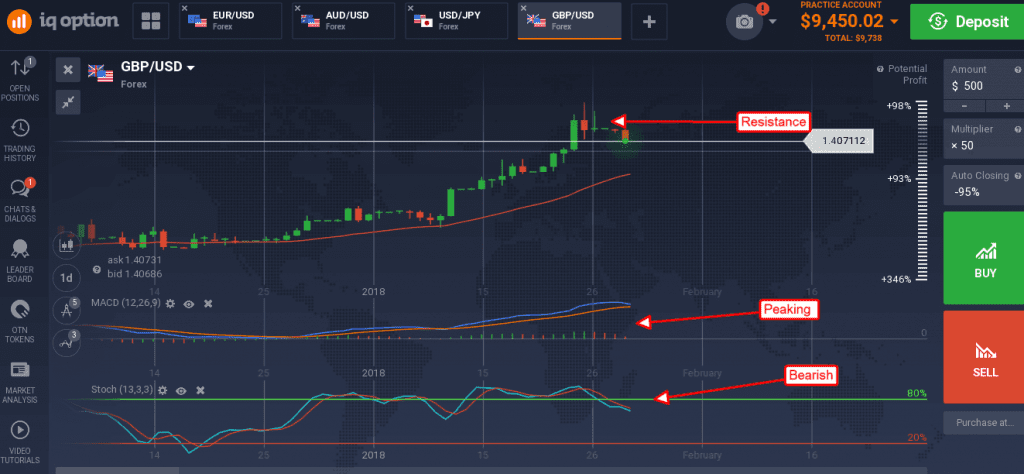
Task: Click the Potential Profit help icon
Action: (x=880, y=69)
